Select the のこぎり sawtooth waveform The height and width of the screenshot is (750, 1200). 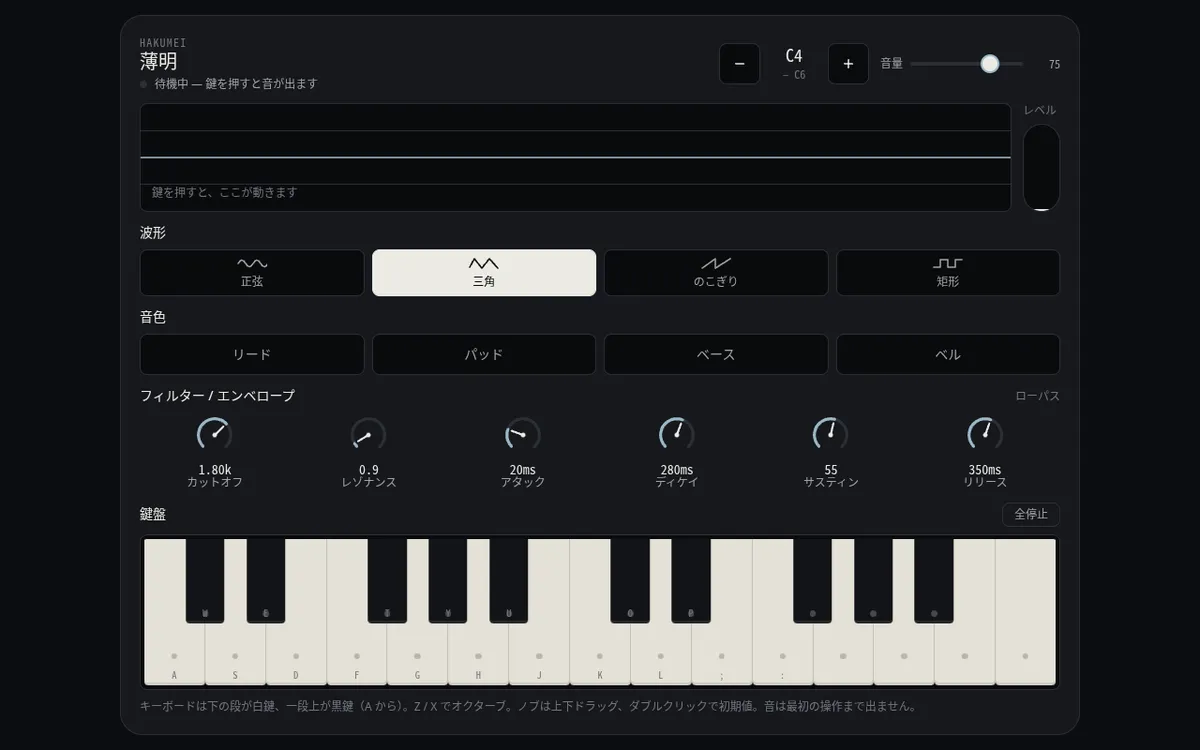coord(716,273)
